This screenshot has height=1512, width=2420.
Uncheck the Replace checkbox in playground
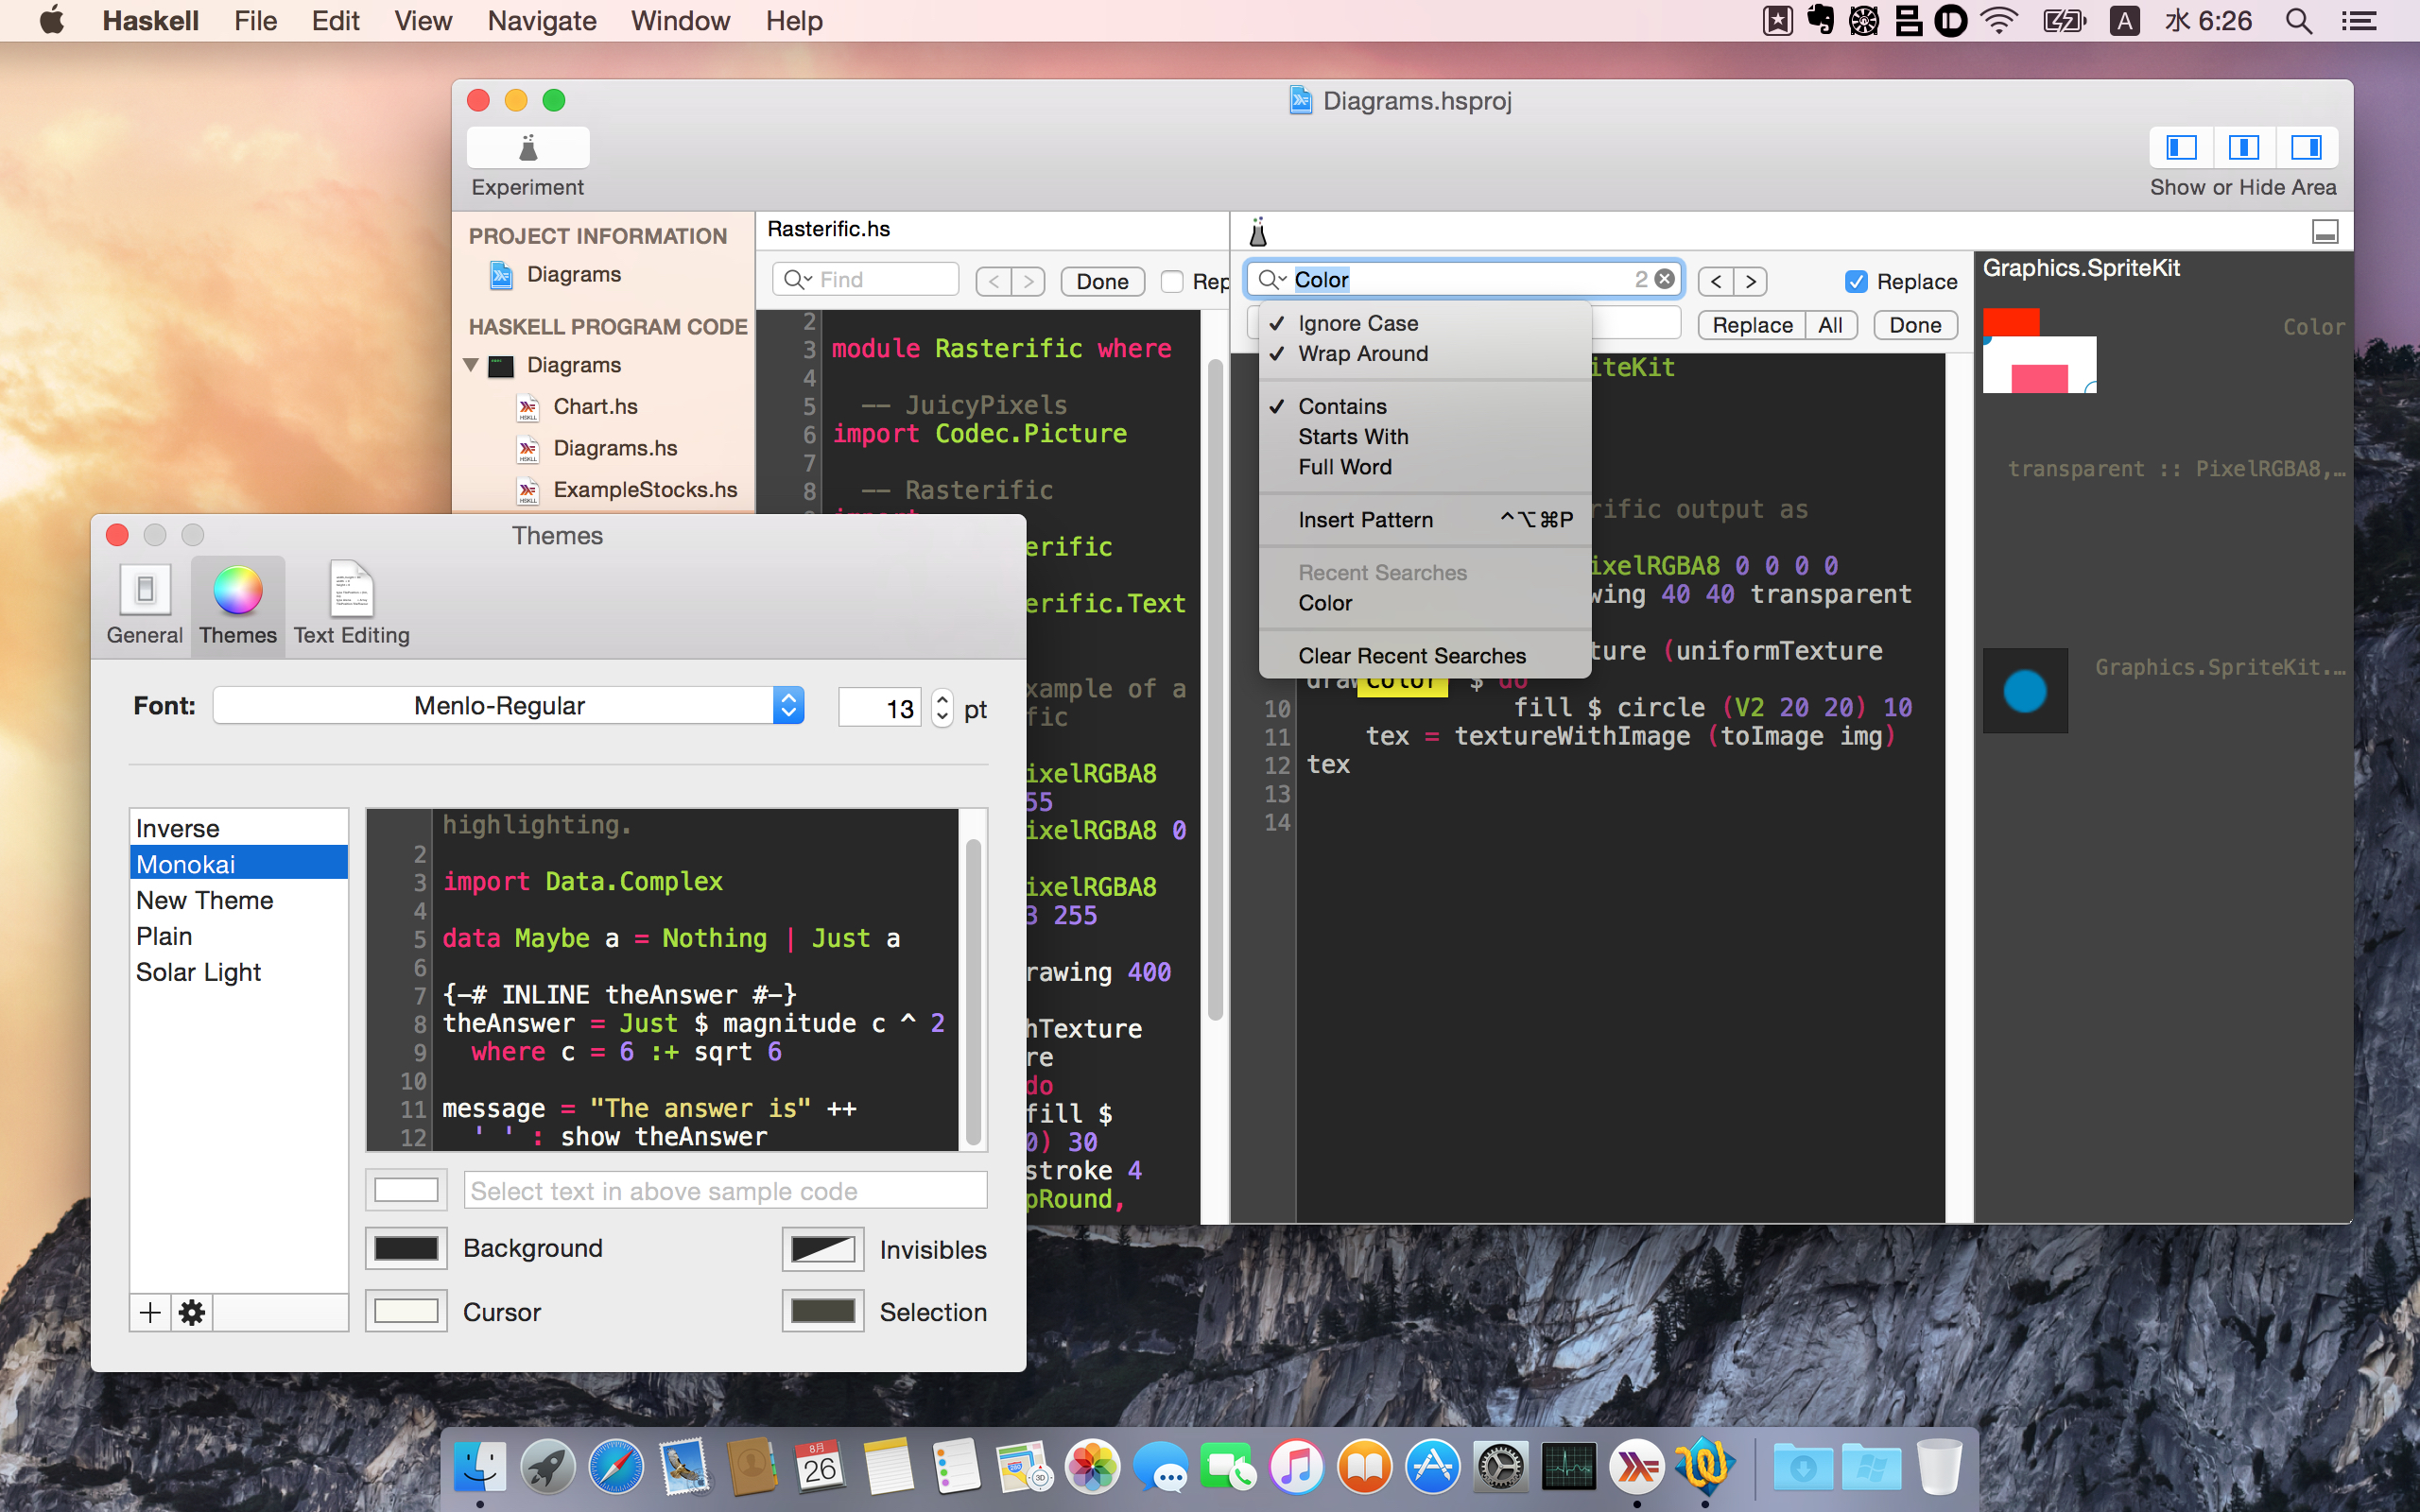[1856, 282]
